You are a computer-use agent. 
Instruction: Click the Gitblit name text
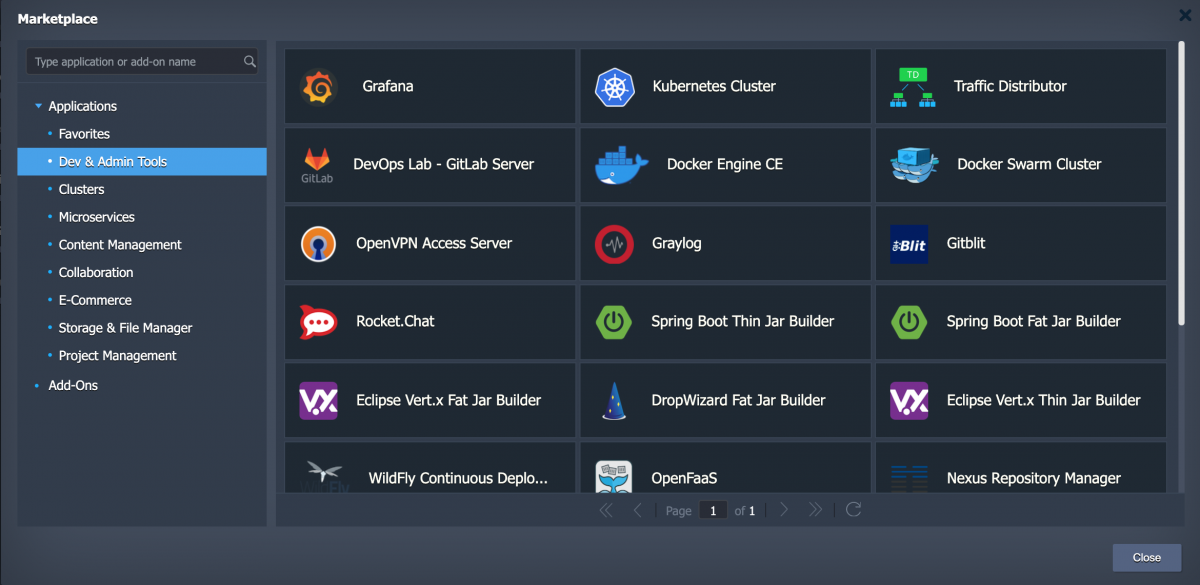click(x=966, y=243)
